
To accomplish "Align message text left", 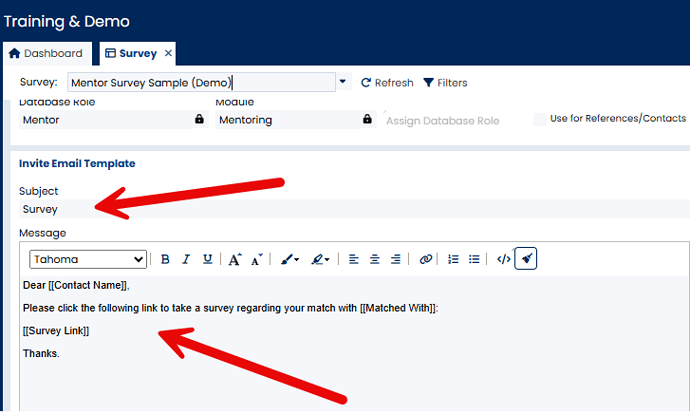I will 354,259.
